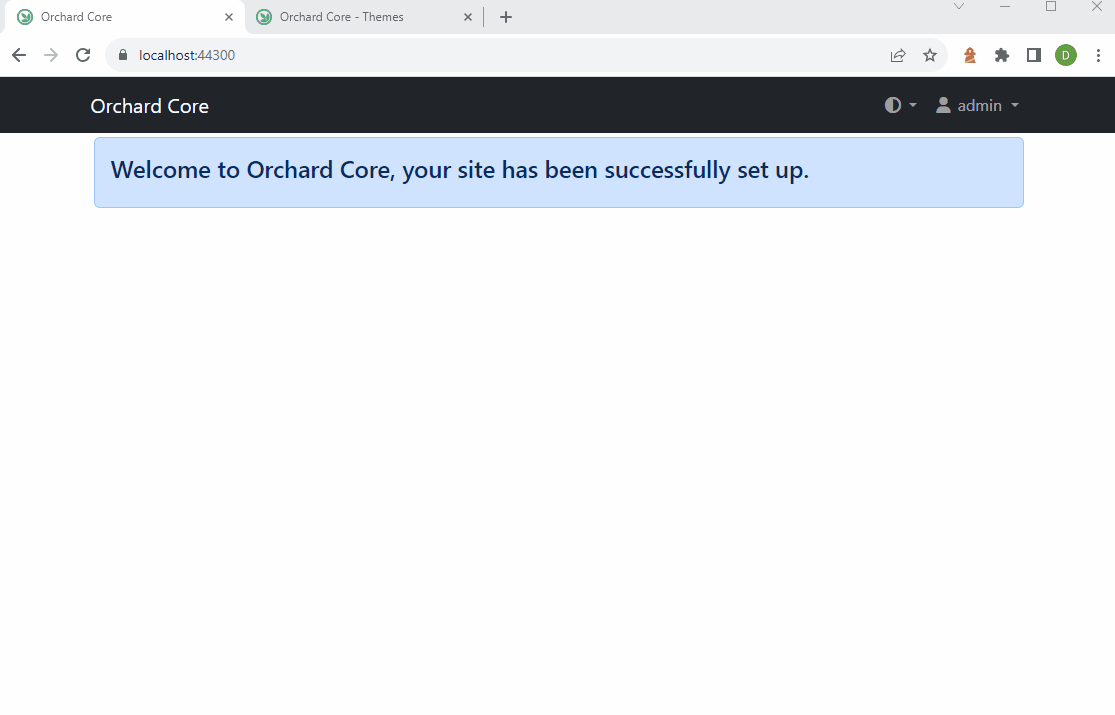The width and height of the screenshot is (1115, 715).
Task: Open the Chrome profile avatar D
Action: click(1066, 55)
